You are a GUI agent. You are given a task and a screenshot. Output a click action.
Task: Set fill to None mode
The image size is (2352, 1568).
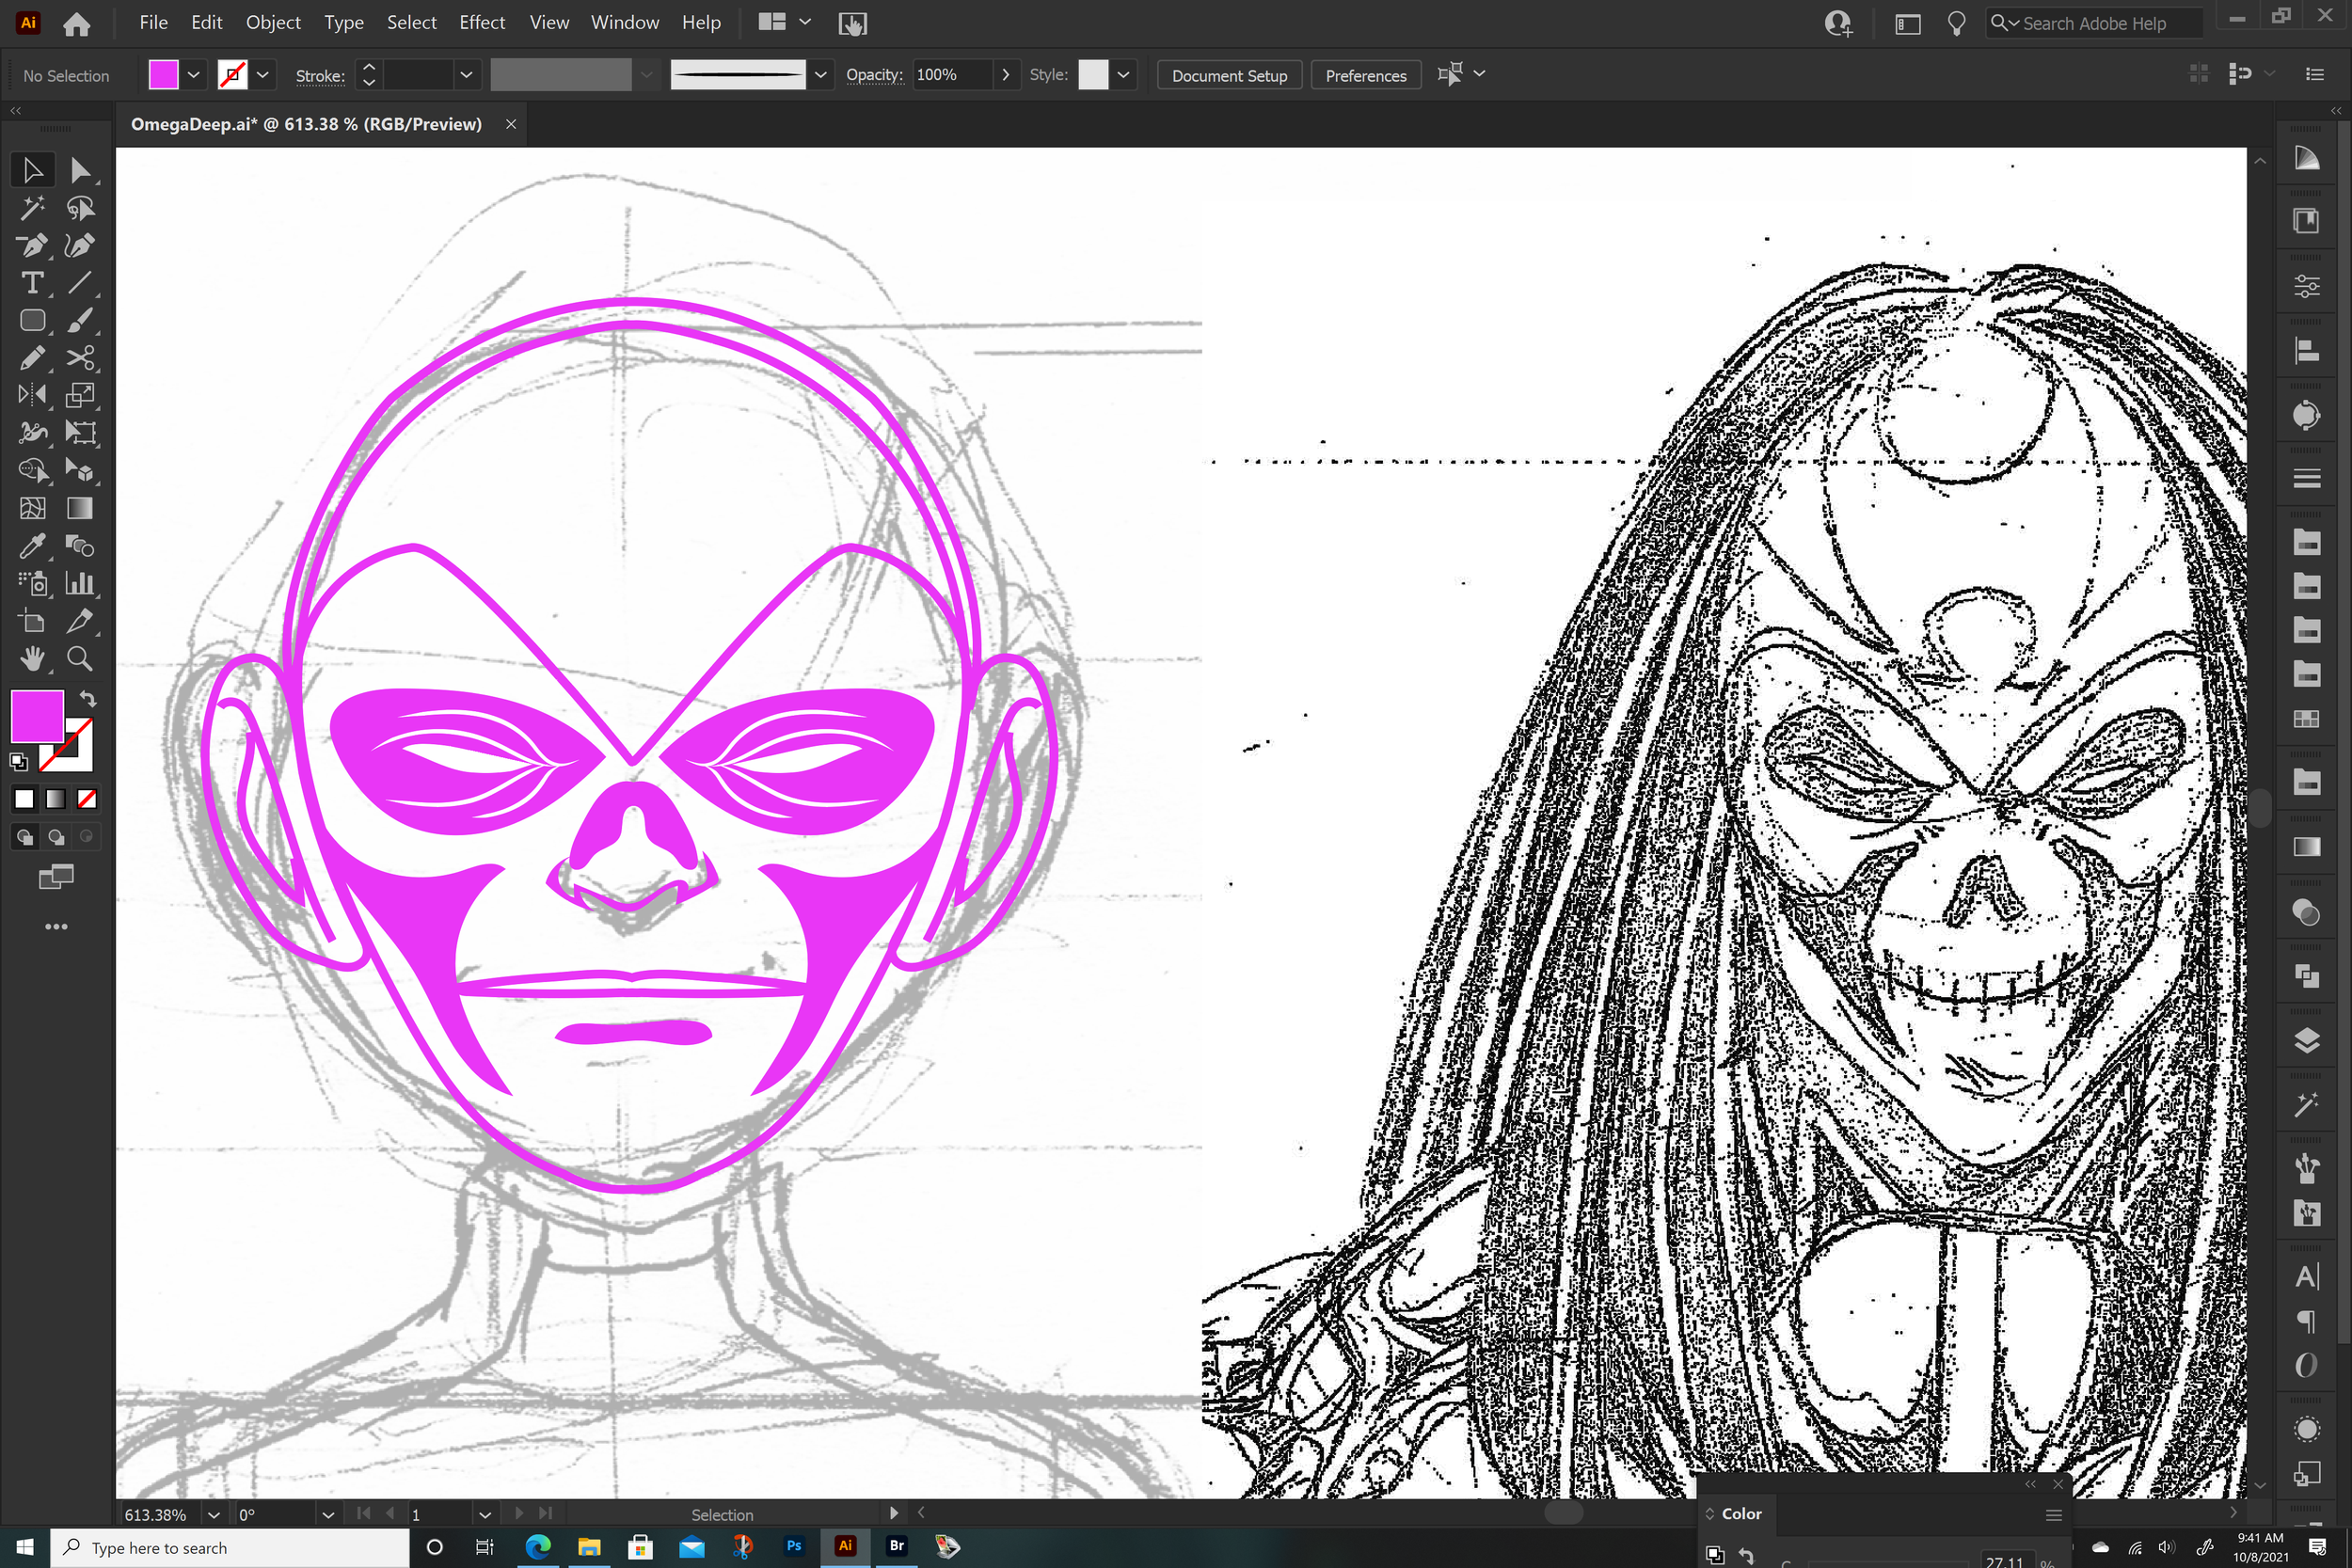(x=87, y=799)
